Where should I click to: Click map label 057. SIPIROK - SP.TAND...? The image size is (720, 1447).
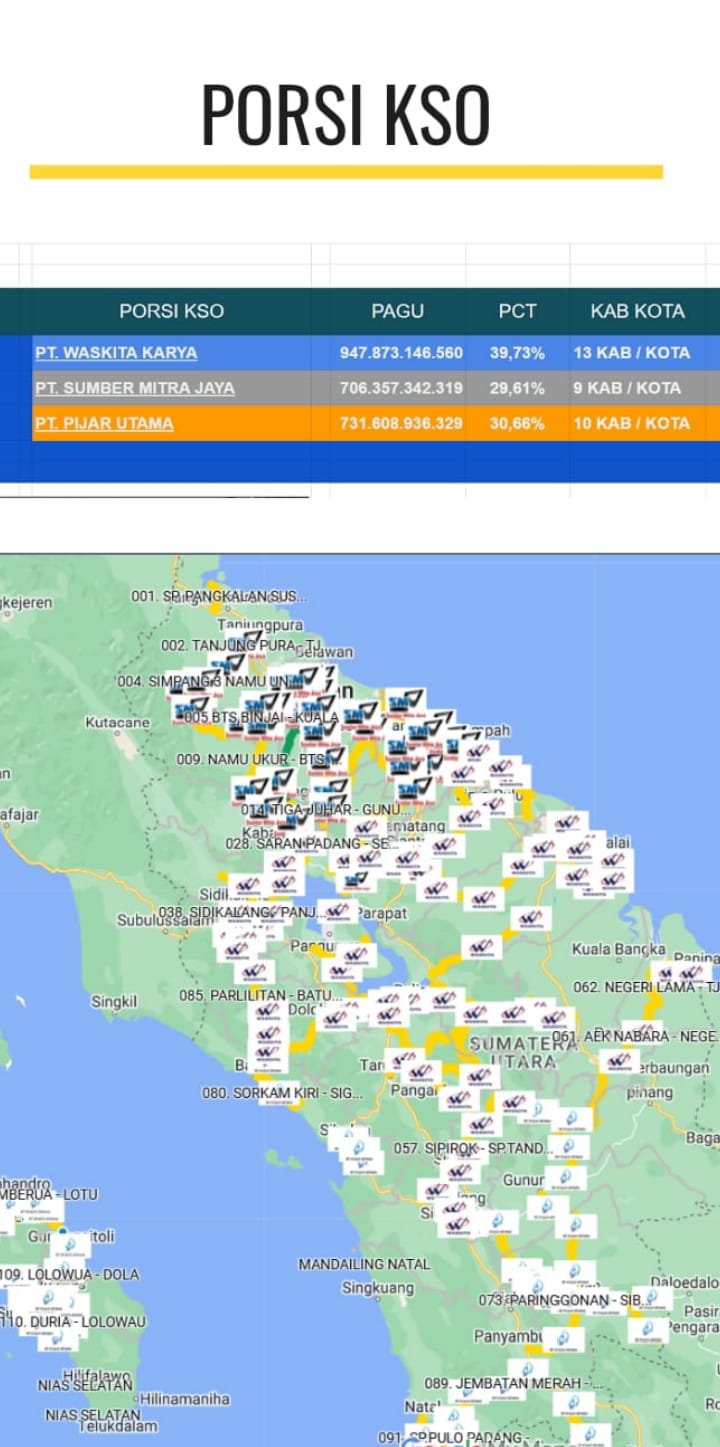pyautogui.click(x=475, y=1148)
